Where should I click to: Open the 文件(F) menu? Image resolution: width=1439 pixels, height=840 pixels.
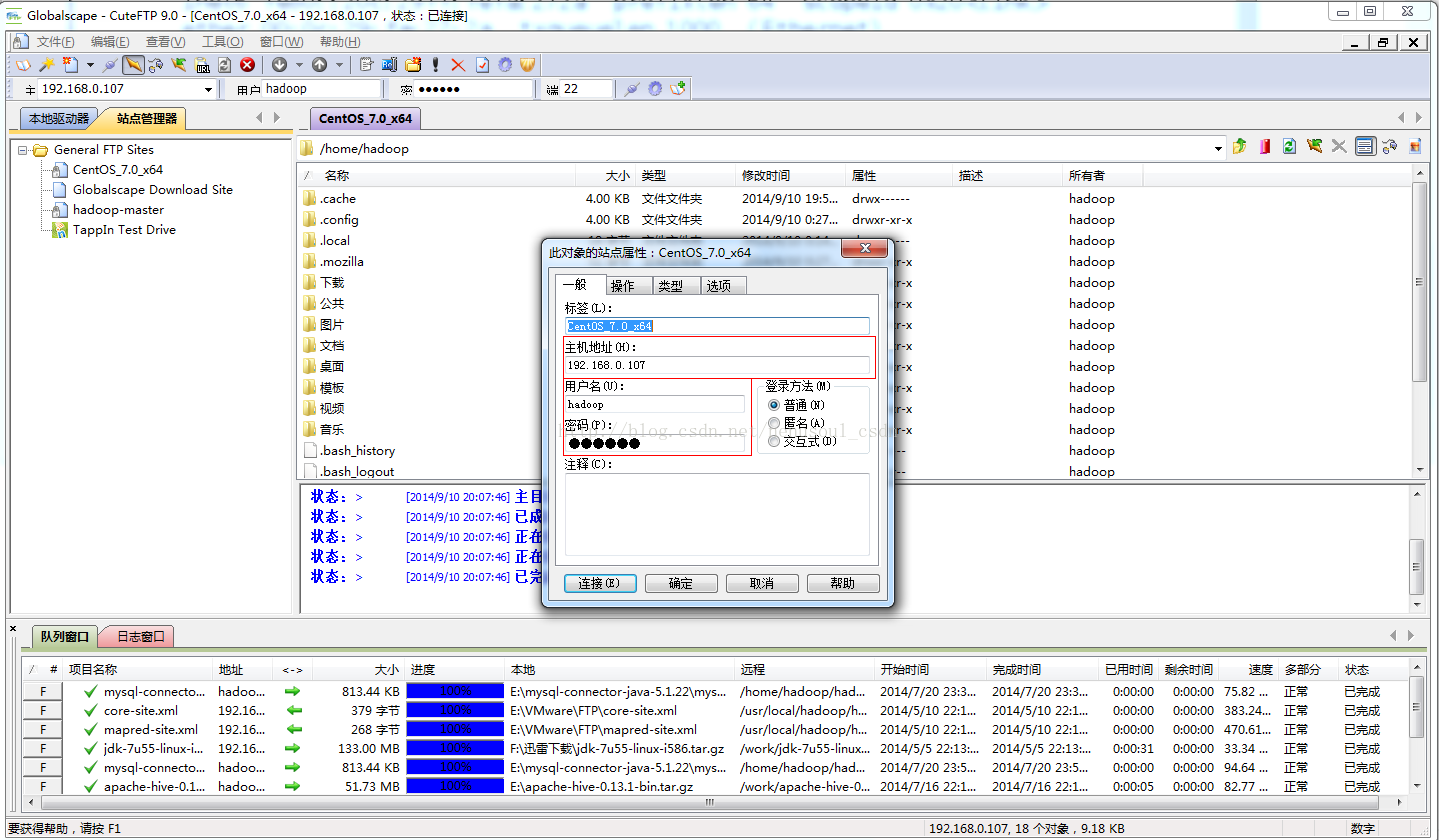pos(55,42)
